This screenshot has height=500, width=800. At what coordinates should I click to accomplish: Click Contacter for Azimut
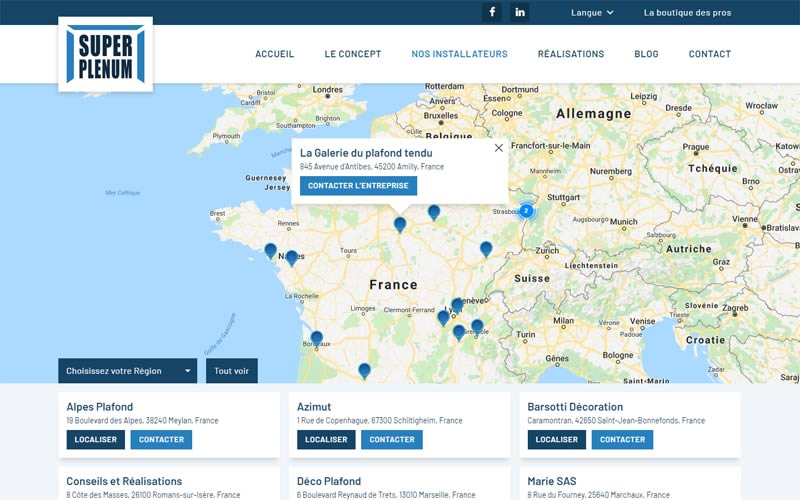392,439
